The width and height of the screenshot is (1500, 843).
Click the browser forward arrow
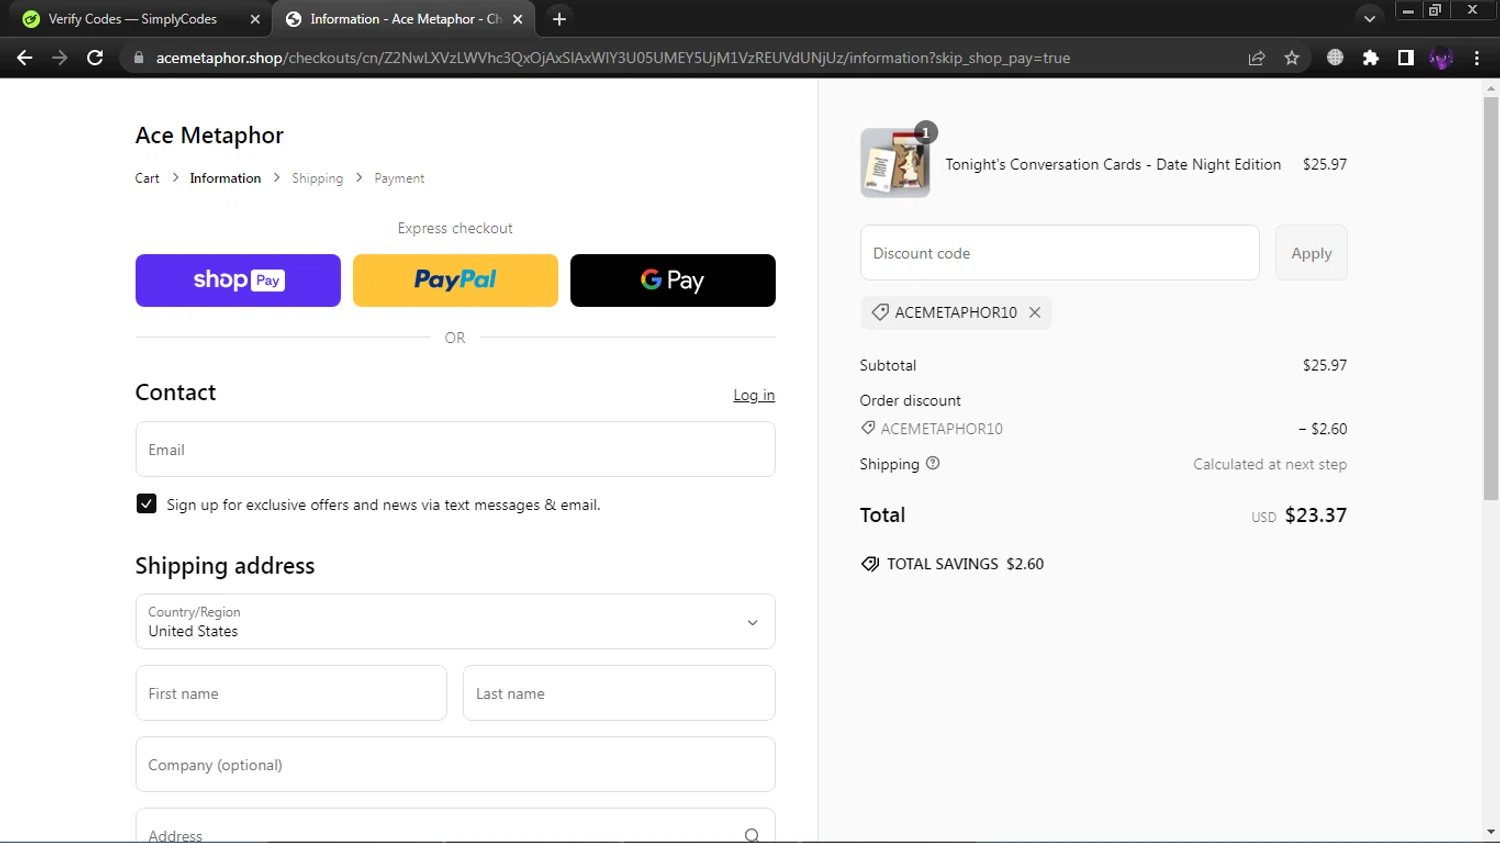coord(60,58)
